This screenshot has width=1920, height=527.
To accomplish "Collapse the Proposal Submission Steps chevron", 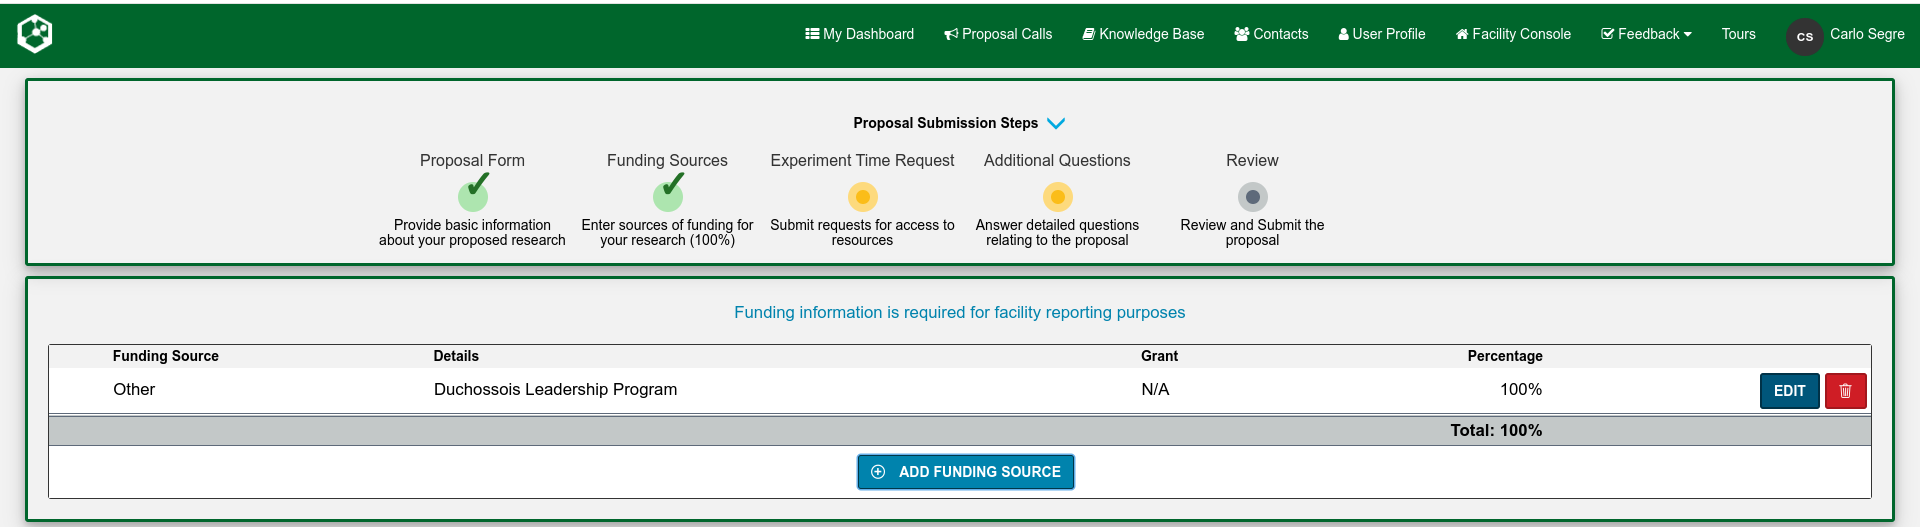I will 1056,123.
